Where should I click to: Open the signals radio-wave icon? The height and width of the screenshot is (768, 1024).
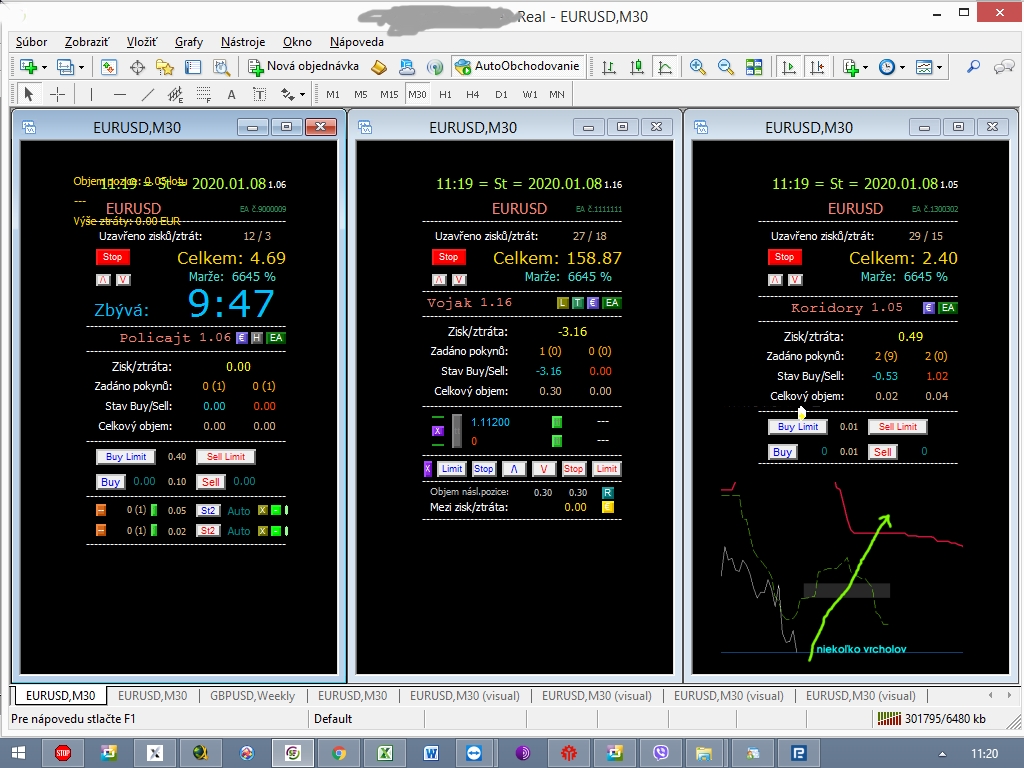coord(434,67)
